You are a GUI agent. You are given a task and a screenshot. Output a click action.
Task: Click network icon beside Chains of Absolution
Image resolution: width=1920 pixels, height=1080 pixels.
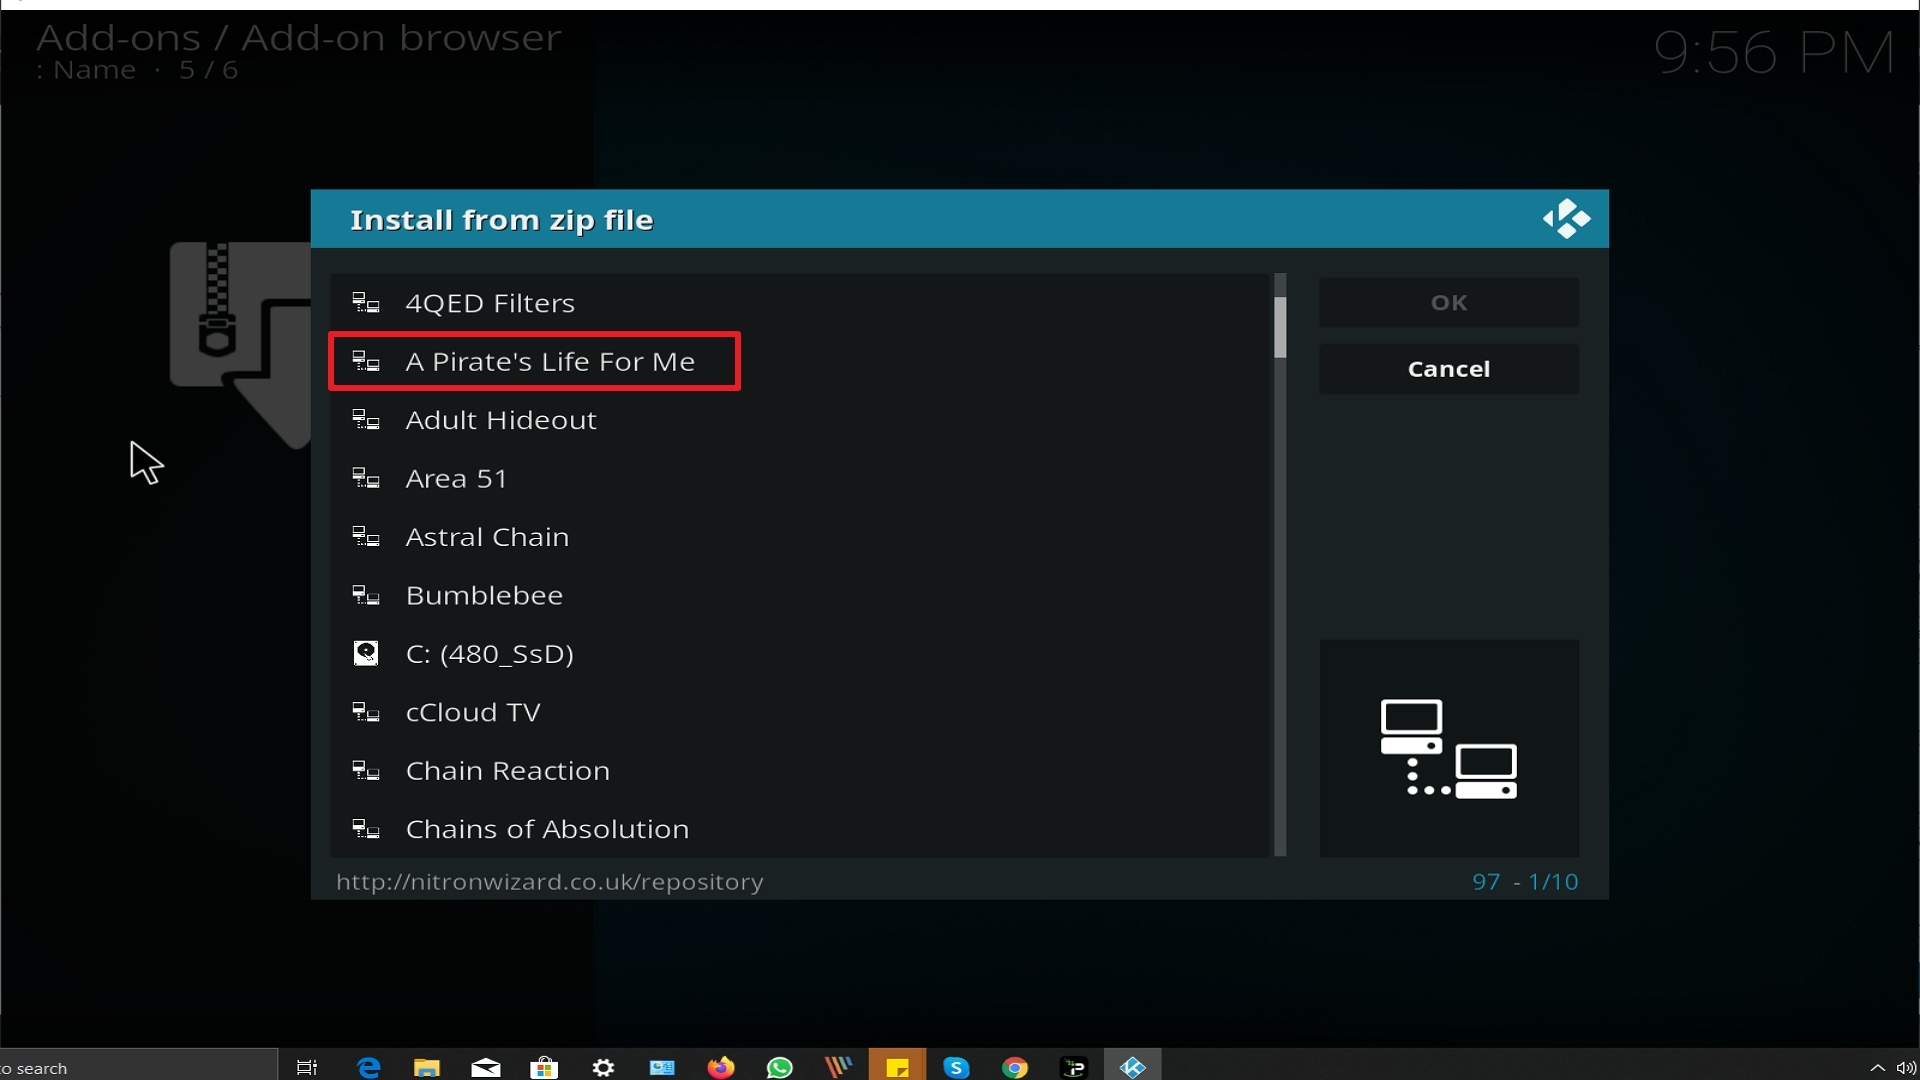[x=366, y=829]
